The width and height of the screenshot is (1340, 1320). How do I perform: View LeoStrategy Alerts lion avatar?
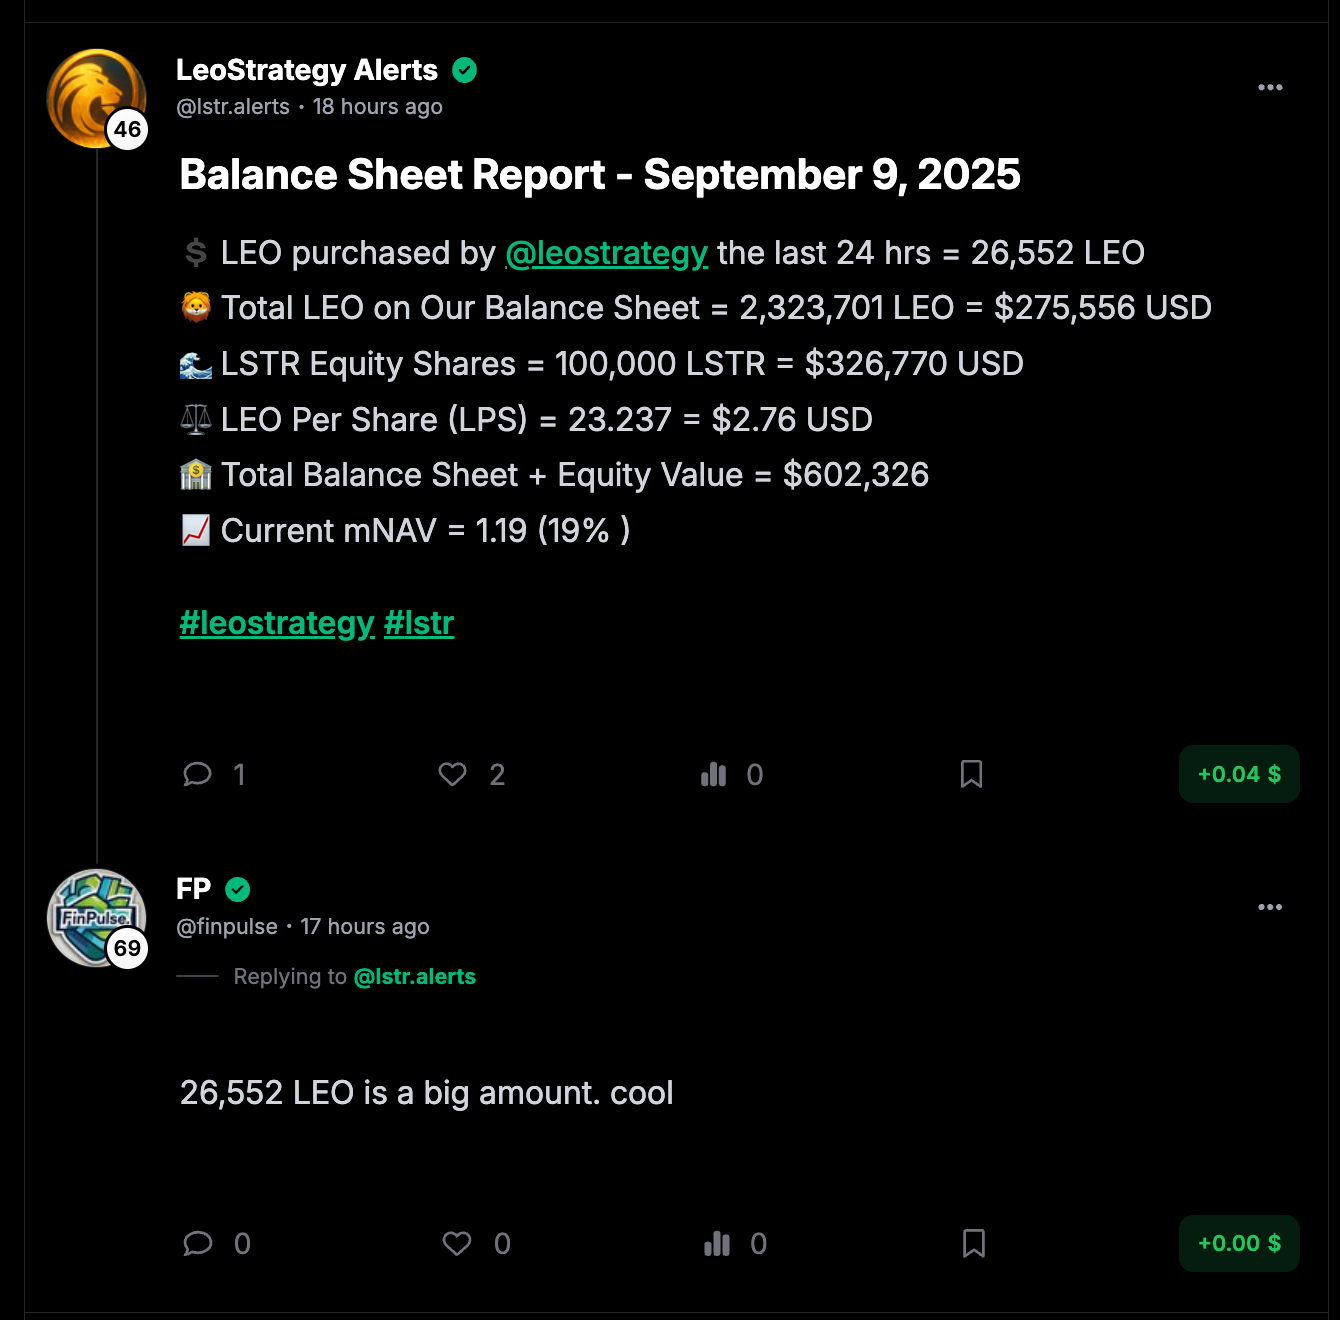(x=96, y=98)
